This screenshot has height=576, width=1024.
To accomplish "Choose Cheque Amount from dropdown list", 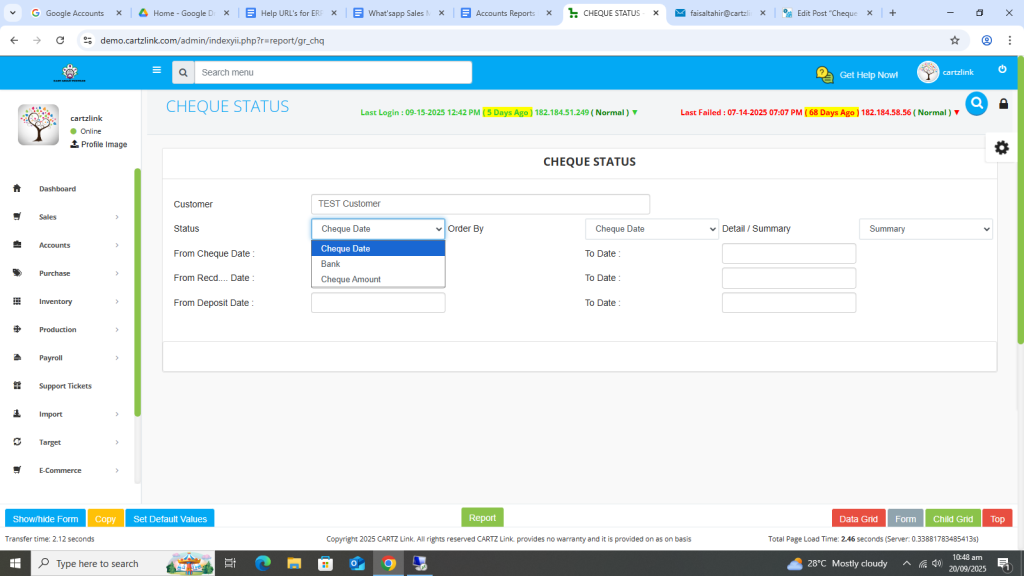I will tap(350, 279).
